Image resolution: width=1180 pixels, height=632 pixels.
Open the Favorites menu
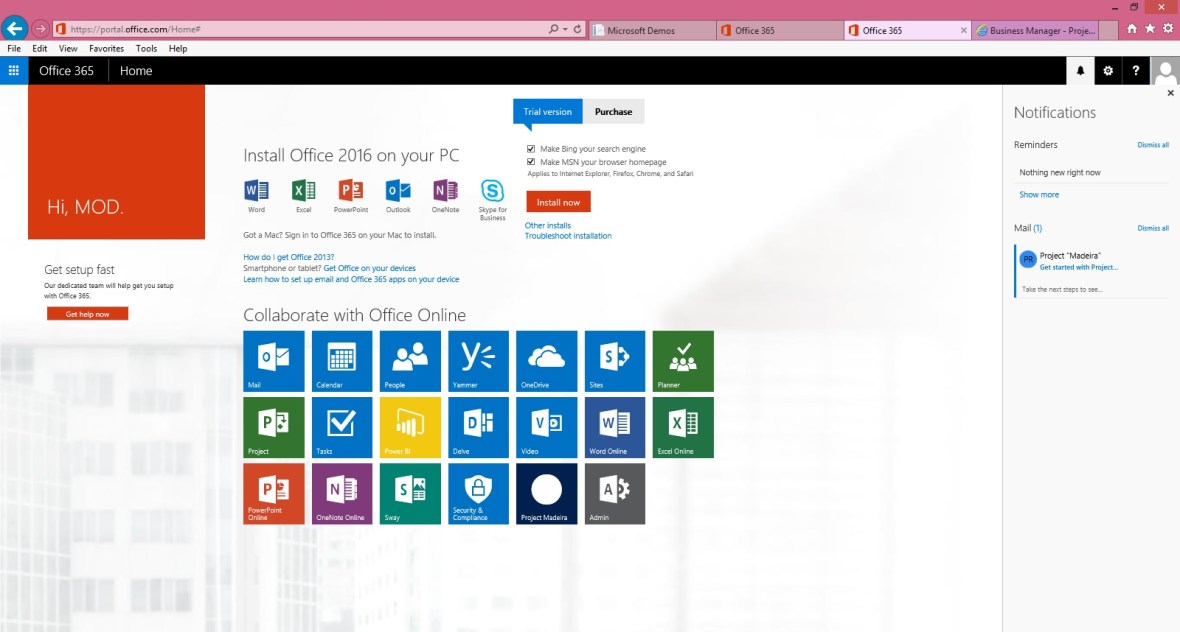coord(106,48)
